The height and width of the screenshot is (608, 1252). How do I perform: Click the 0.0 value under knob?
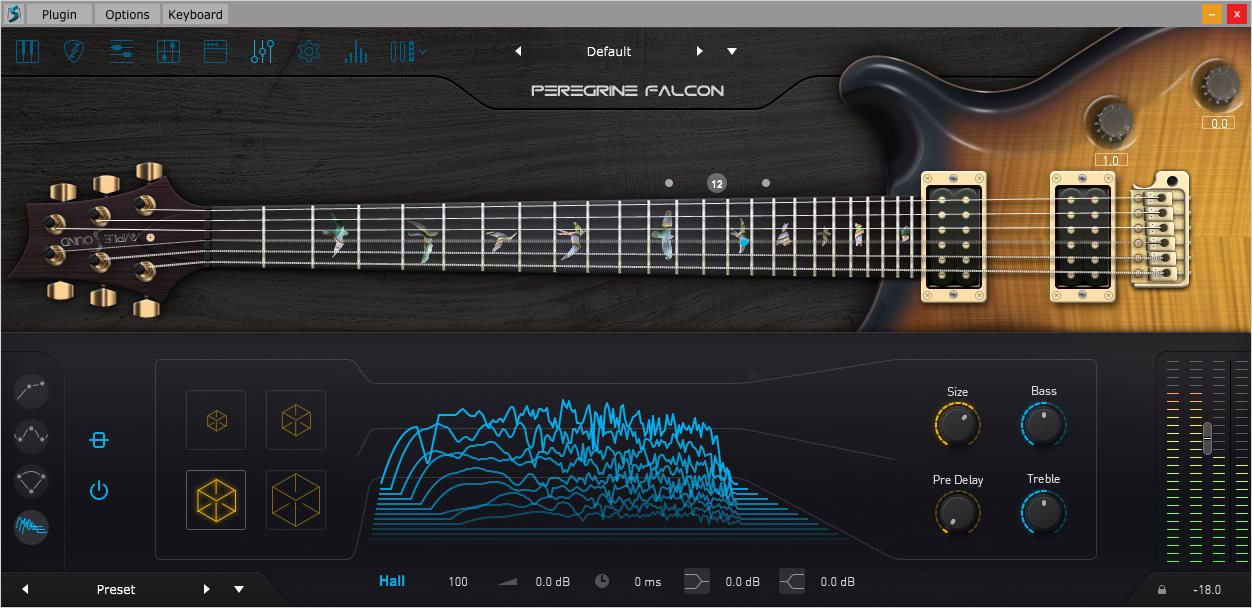(1220, 123)
